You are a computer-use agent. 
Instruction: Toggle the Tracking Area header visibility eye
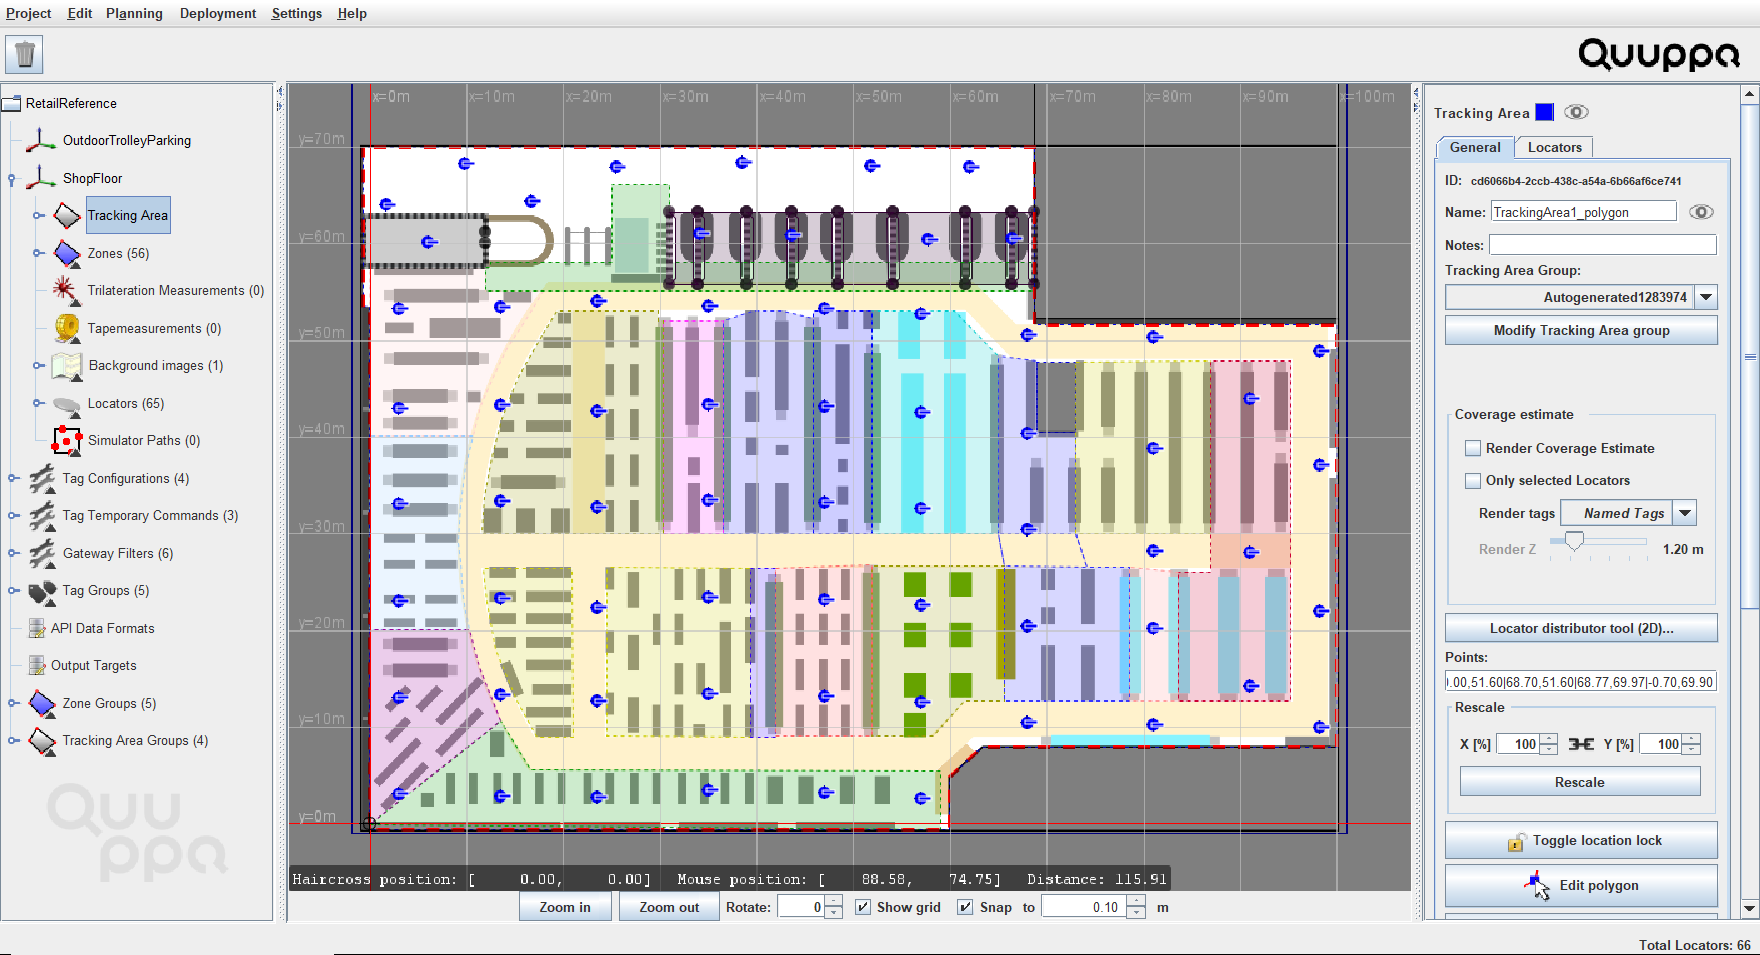pyautogui.click(x=1577, y=112)
